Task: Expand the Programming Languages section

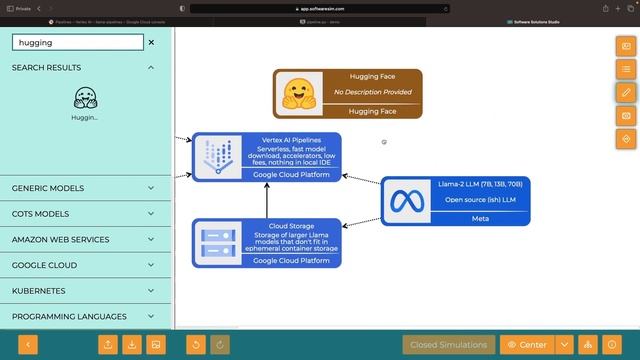Action: (x=86, y=317)
